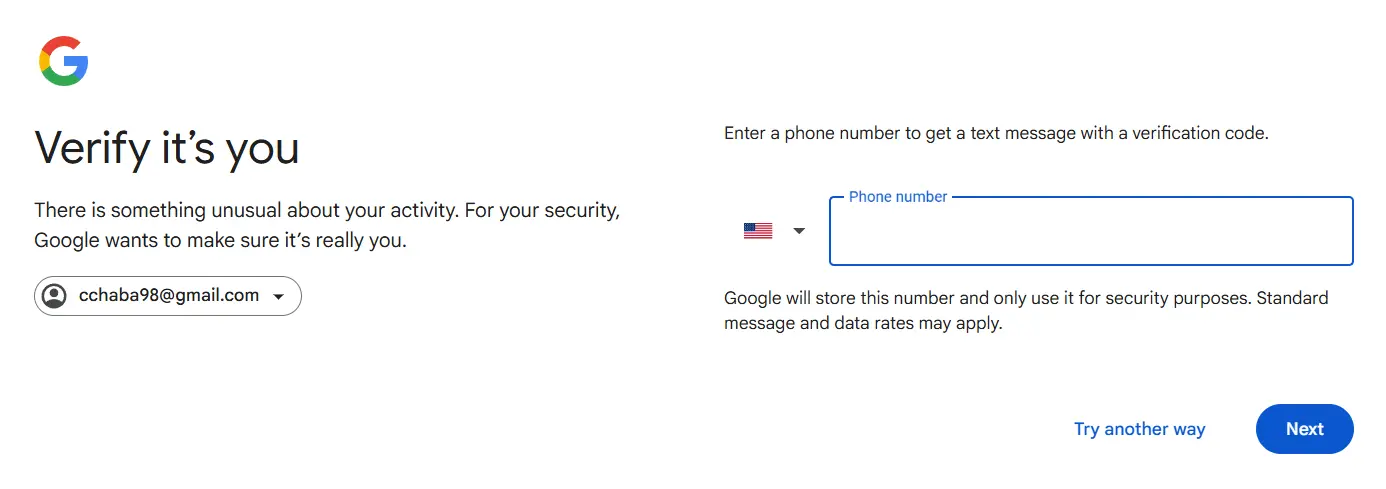Focus the Phone number input field
1386x489 pixels.
1091,231
